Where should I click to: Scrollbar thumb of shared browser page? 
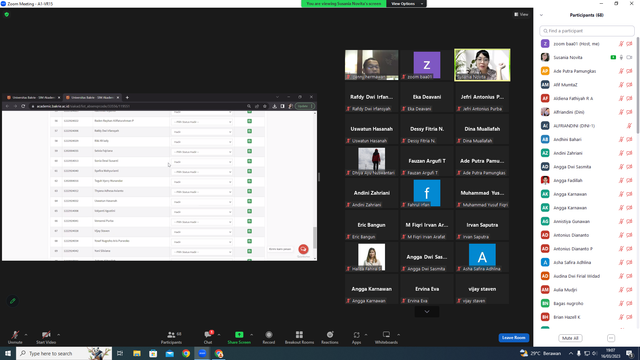click(x=314, y=237)
